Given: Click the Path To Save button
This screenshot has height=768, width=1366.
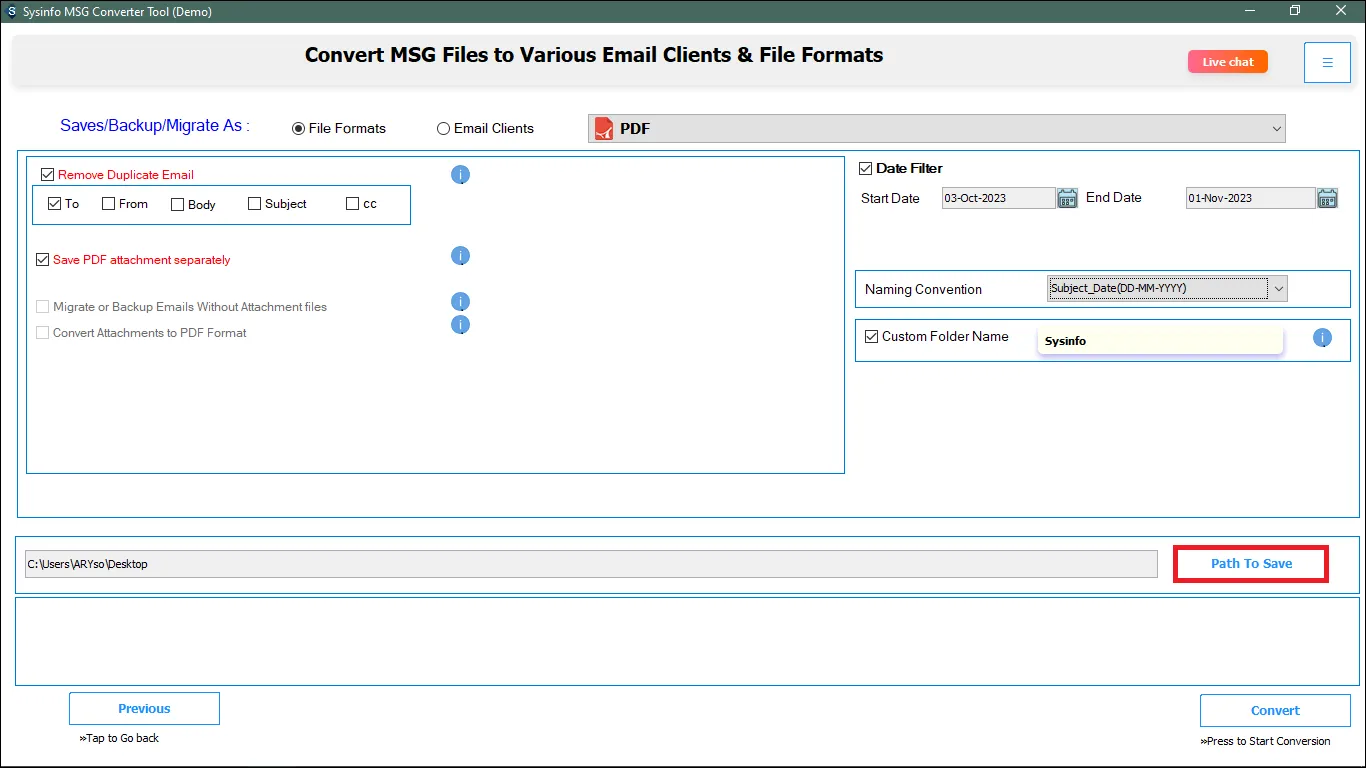Looking at the screenshot, I should pyautogui.click(x=1251, y=564).
